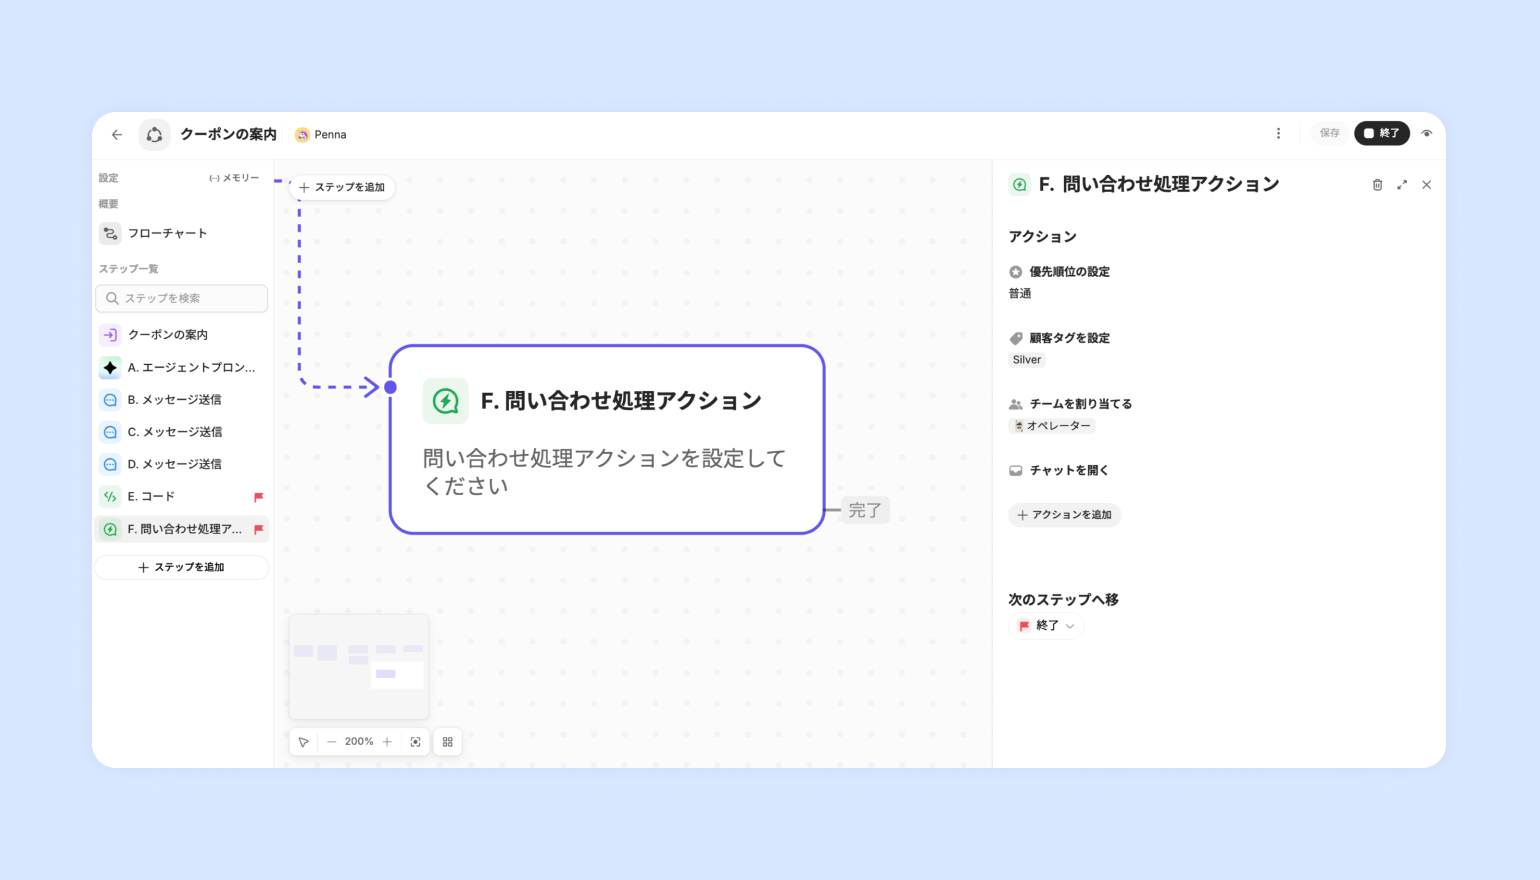1540x880 pixels.
Task: Zoom in with the plus button
Action: [x=387, y=742]
